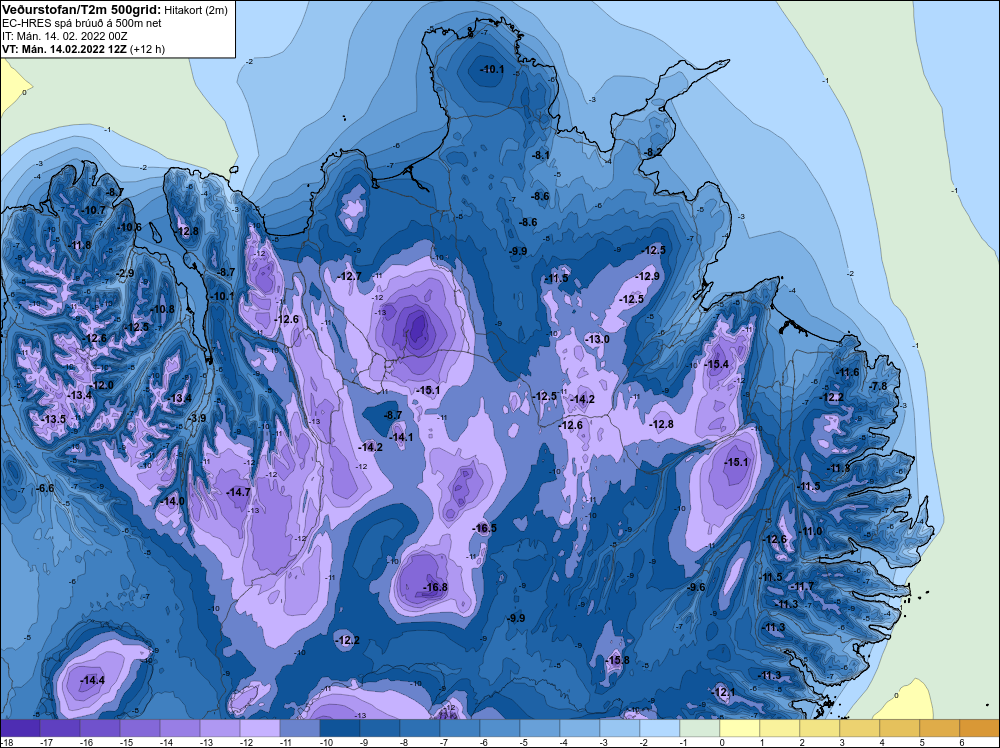Image resolution: width=1000 pixels, height=748 pixels.
Task: Click the 6 legend scale label
Action: (x=961, y=742)
